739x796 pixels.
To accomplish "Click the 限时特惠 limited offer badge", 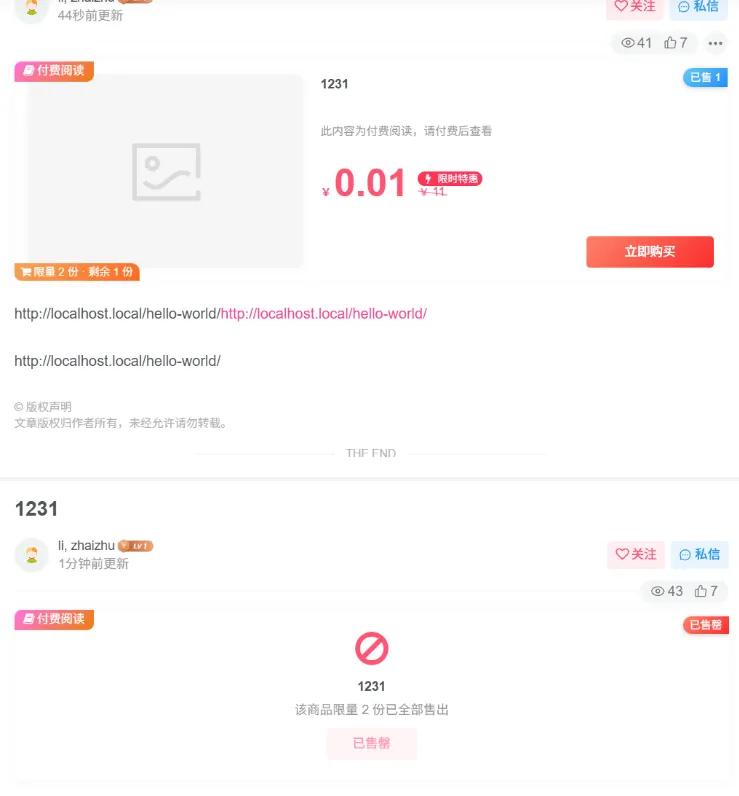I will pyautogui.click(x=450, y=179).
